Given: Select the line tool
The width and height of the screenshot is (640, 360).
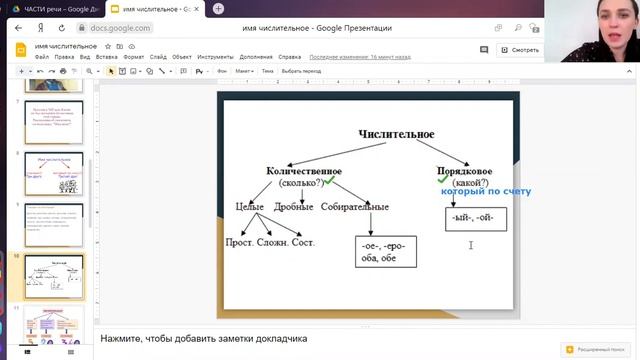Looking at the screenshot, I should (162, 71).
